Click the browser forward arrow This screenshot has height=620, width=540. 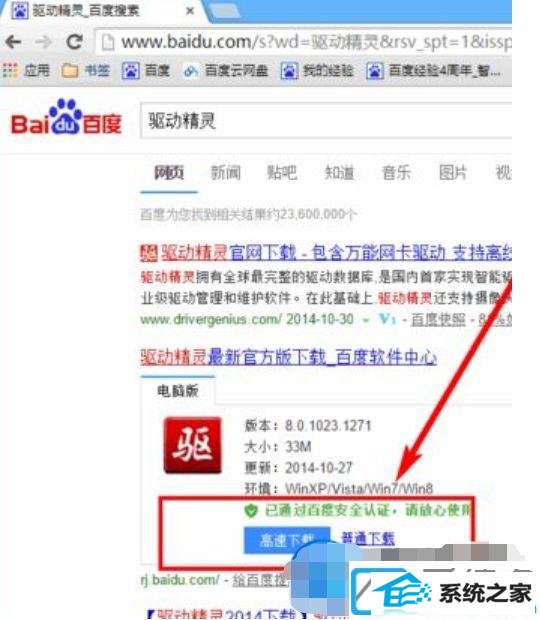click(43, 42)
